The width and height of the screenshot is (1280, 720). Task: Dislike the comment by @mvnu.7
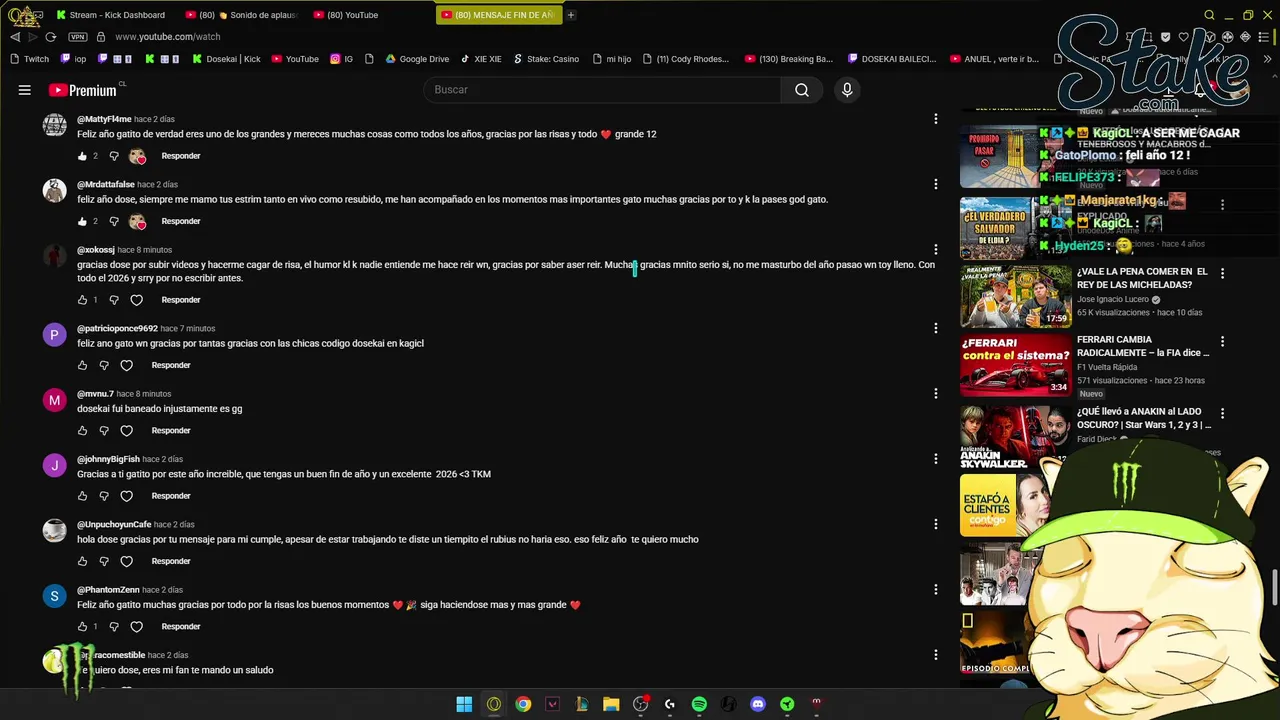click(104, 431)
